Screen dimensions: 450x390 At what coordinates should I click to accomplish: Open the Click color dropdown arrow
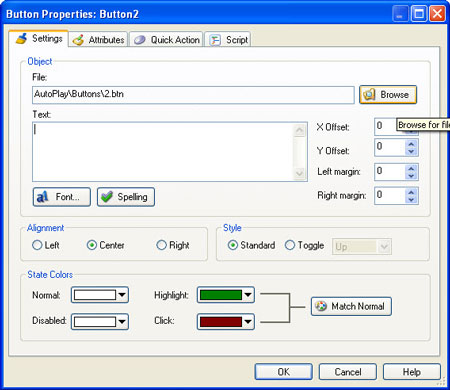pyautogui.click(x=248, y=322)
